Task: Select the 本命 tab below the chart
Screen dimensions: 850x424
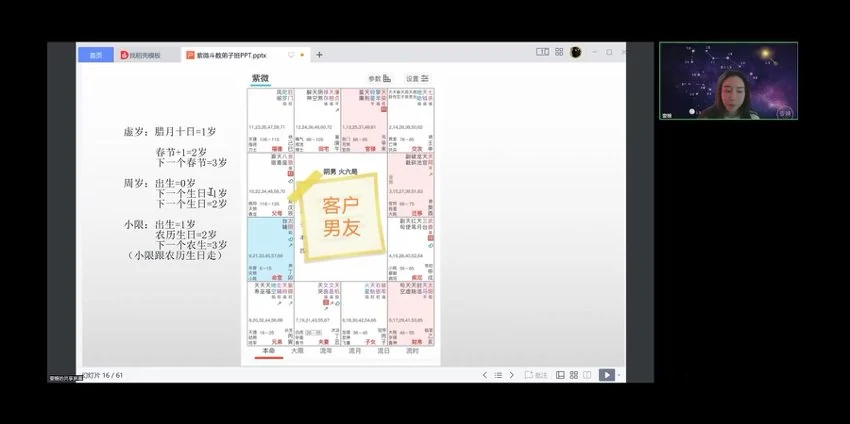Action: point(269,351)
